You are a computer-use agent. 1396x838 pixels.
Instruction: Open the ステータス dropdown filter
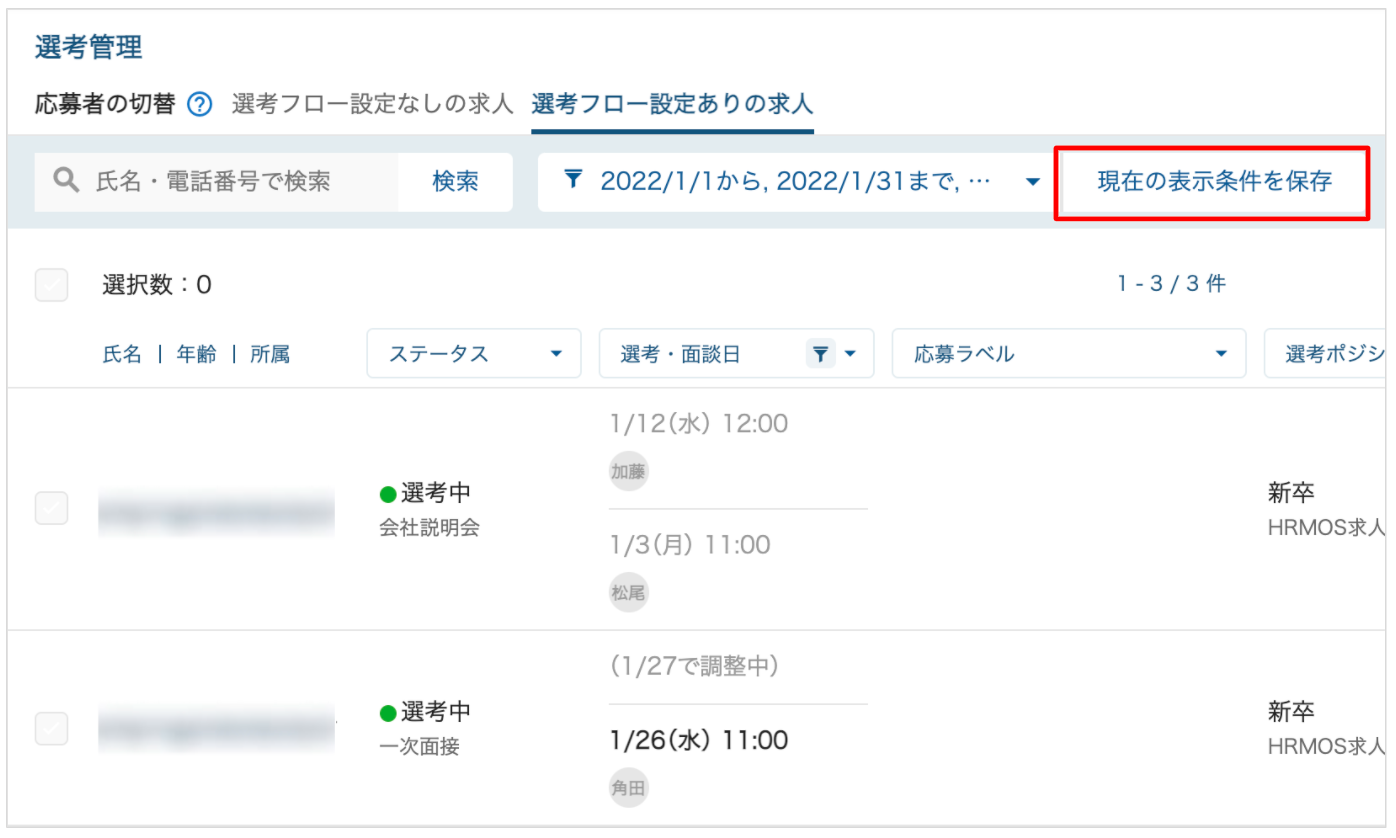[x=474, y=354]
